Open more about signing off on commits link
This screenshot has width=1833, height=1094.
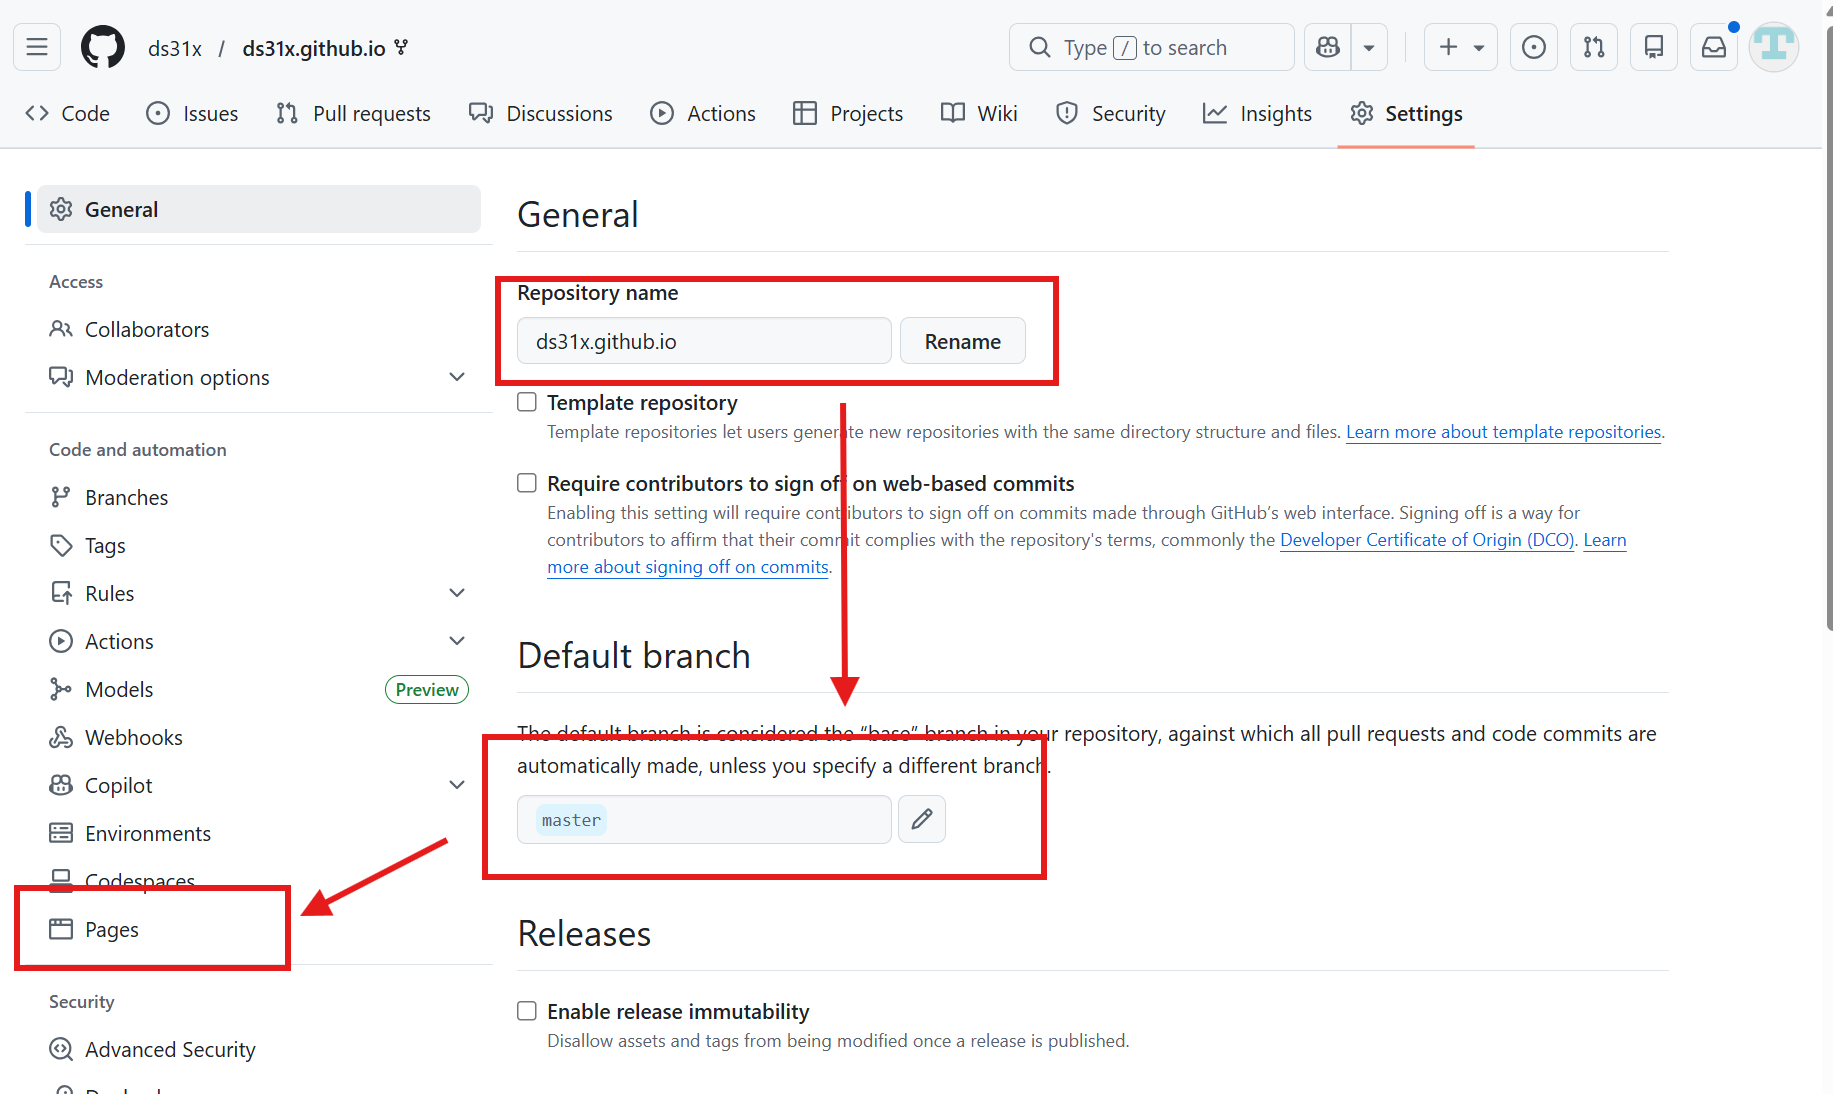pyautogui.click(x=688, y=567)
